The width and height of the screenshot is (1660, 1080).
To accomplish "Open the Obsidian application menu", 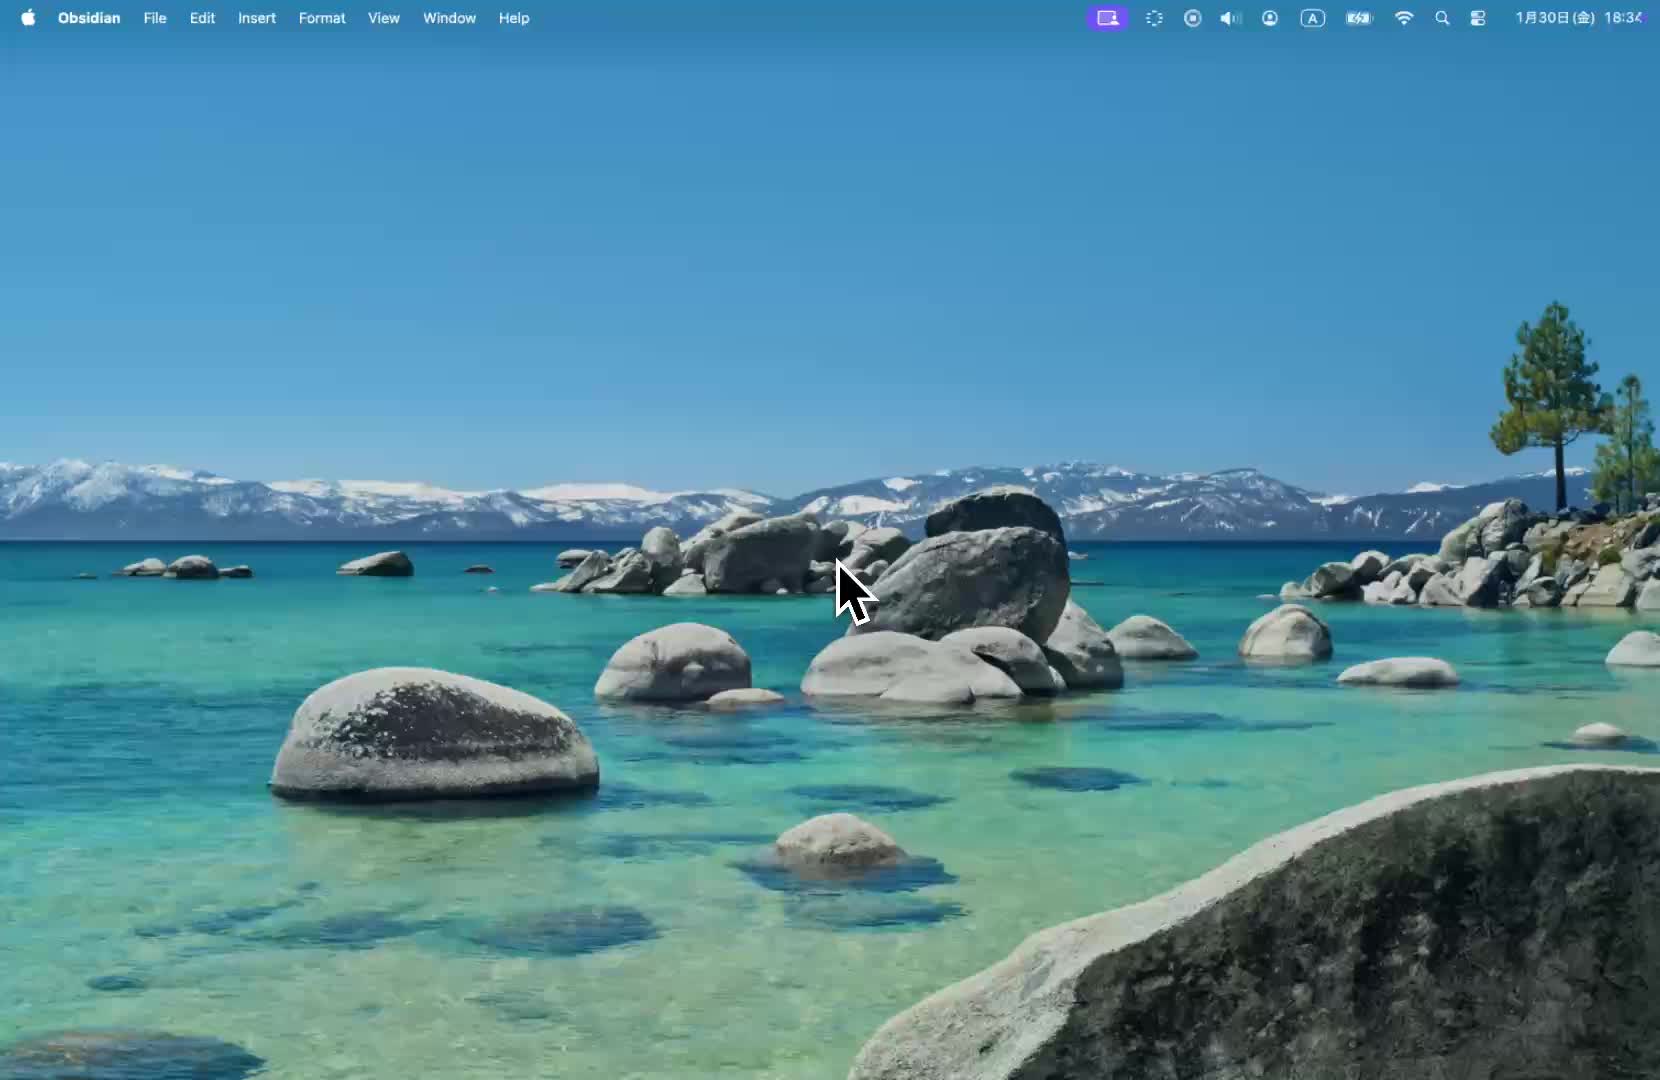I will point(89,18).
